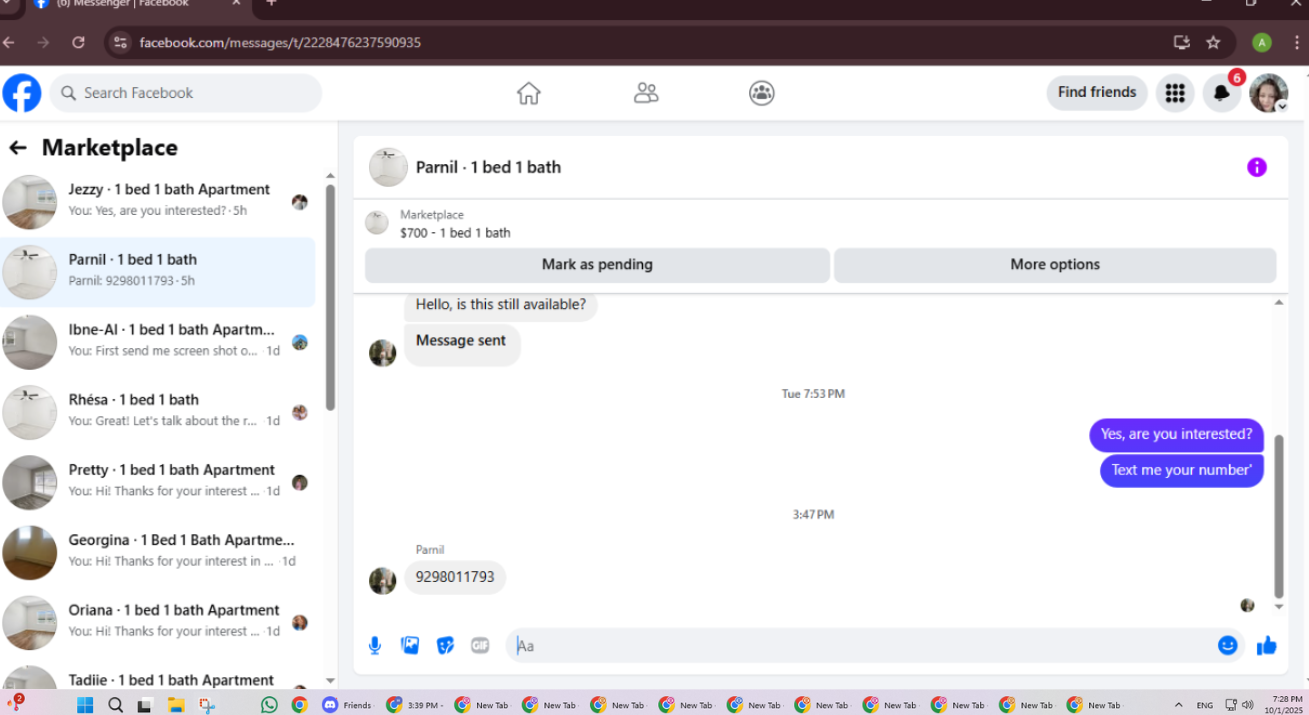Click the address bar URL
Image resolution: width=1309 pixels, height=715 pixels.
[280, 43]
